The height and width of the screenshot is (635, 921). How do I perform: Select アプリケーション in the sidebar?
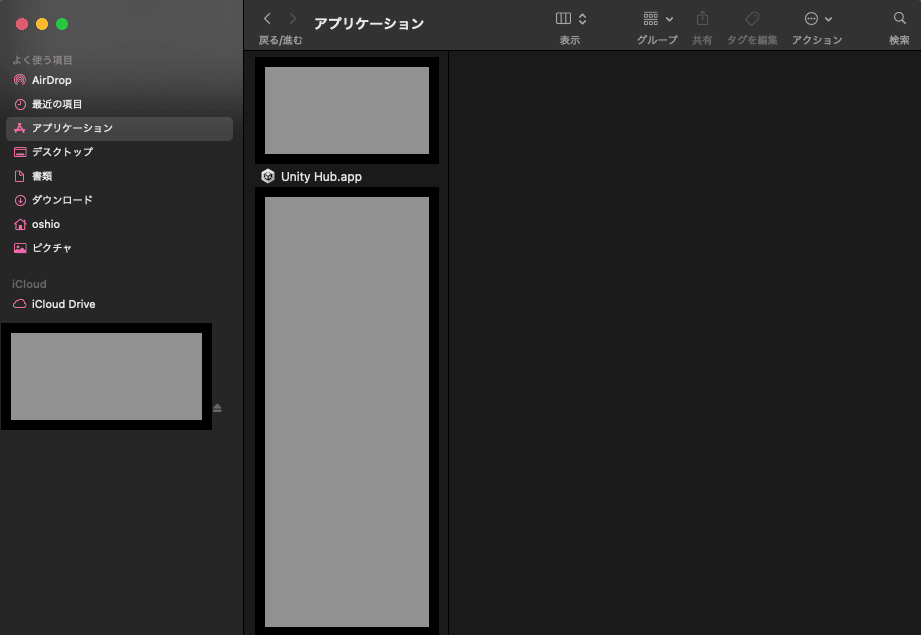[119, 128]
